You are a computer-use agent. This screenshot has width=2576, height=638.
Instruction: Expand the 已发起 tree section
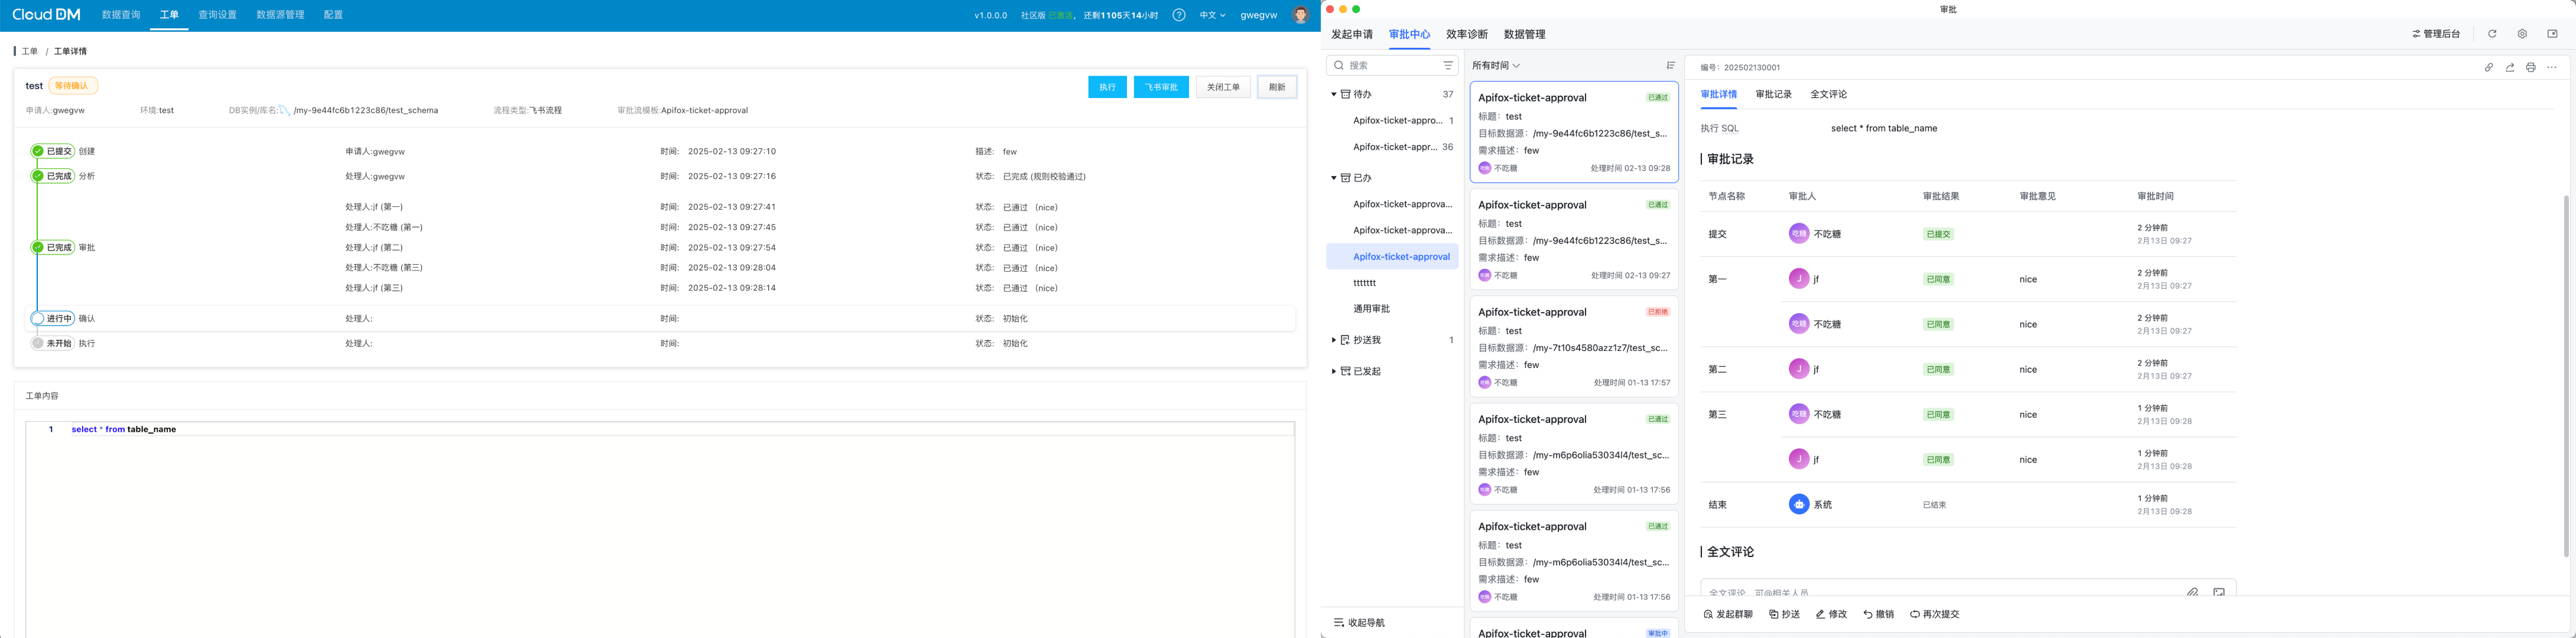(1334, 371)
